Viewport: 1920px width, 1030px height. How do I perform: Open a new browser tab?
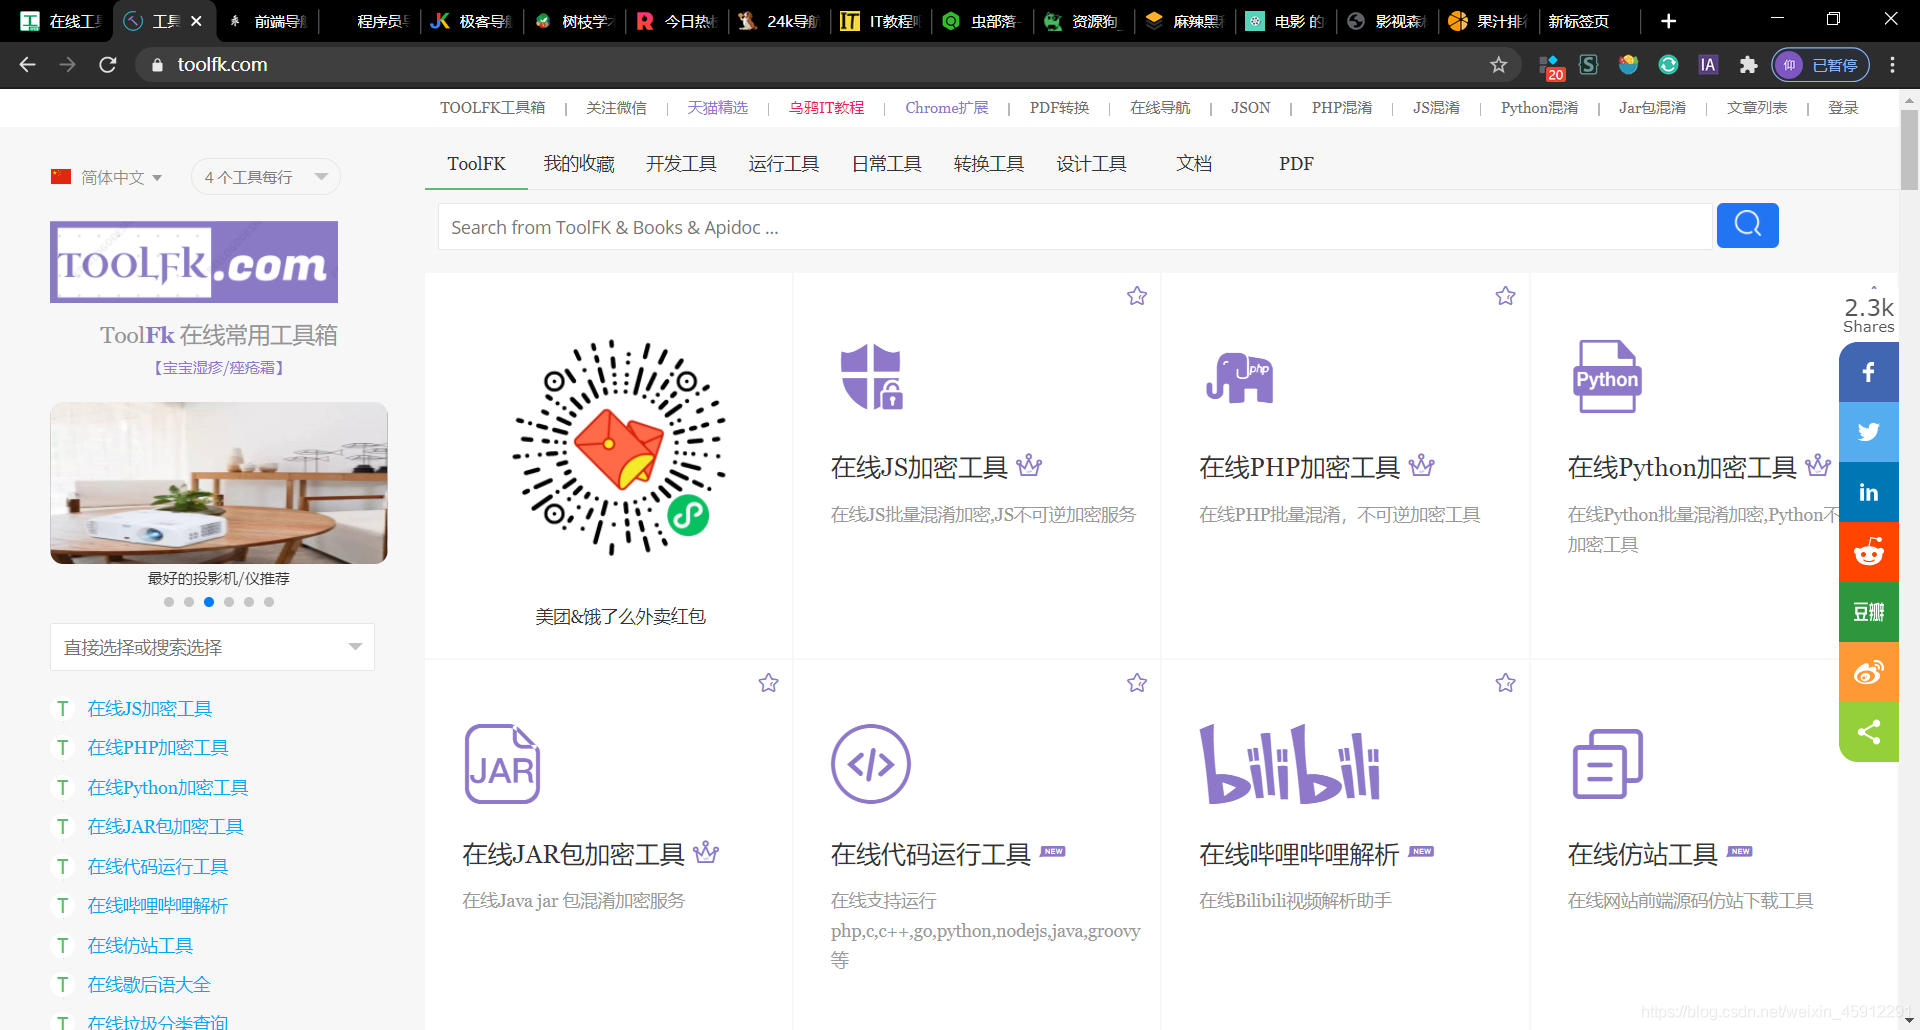(1668, 21)
